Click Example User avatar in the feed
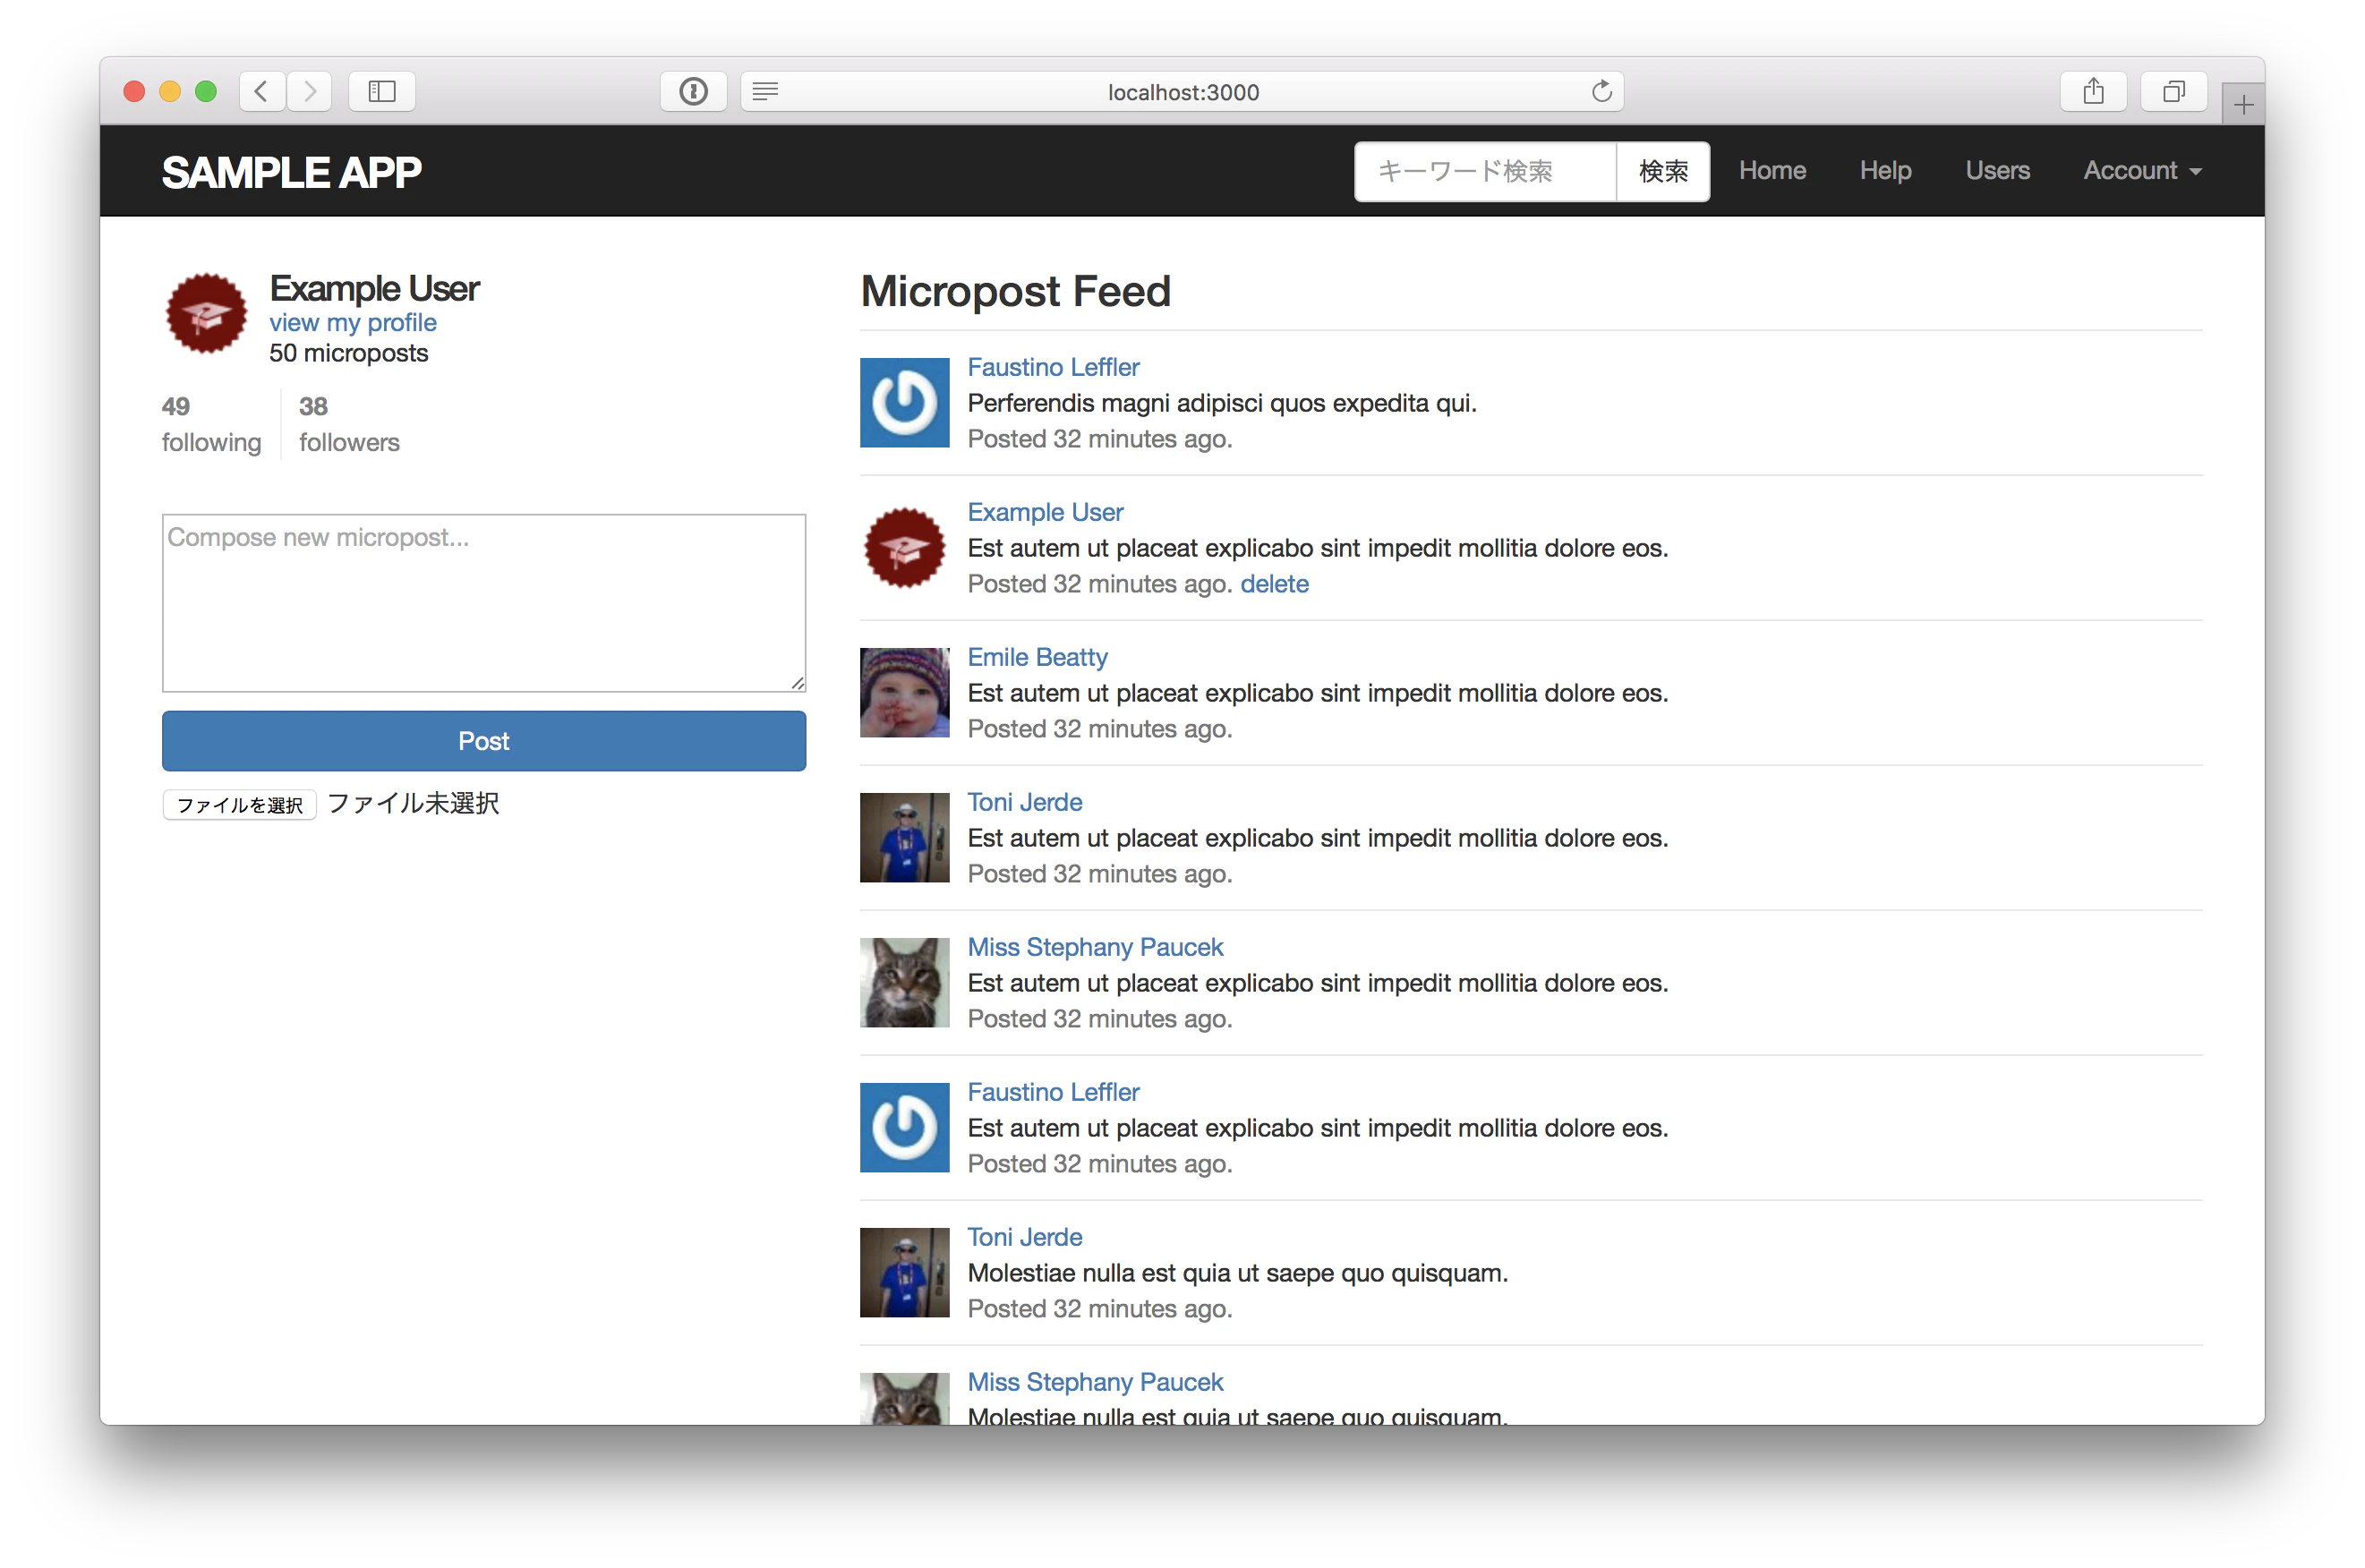 click(x=904, y=547)
